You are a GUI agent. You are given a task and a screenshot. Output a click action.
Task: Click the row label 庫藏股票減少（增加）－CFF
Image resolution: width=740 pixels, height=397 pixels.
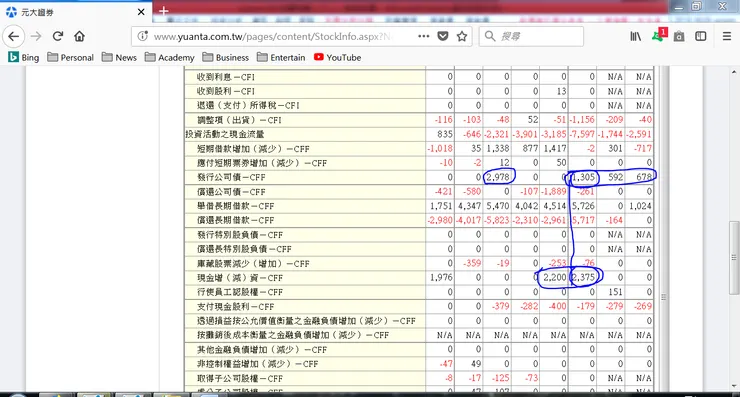(253, 264)
